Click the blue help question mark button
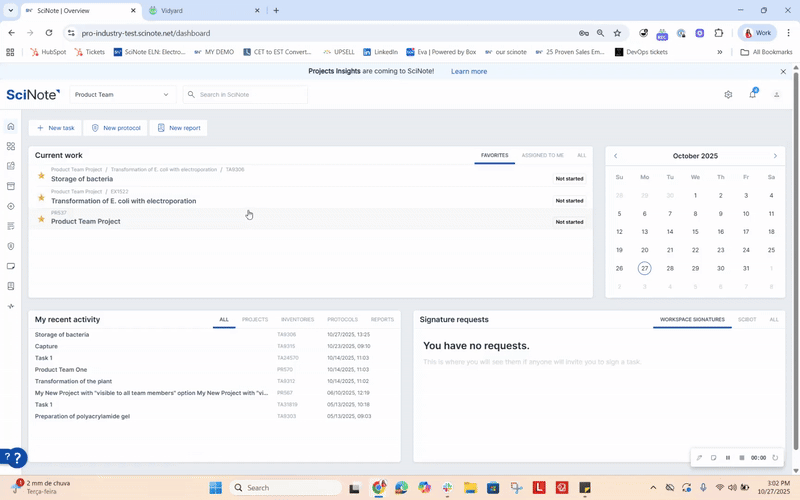The width and height of the screenshot is (800, 500). click(13, 458)
